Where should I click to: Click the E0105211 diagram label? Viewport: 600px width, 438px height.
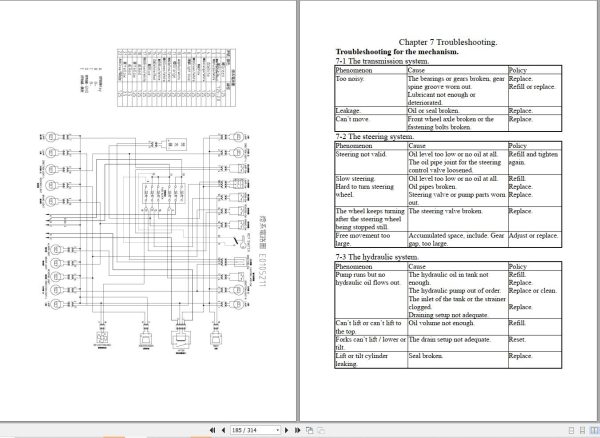(x=262, y=270)
